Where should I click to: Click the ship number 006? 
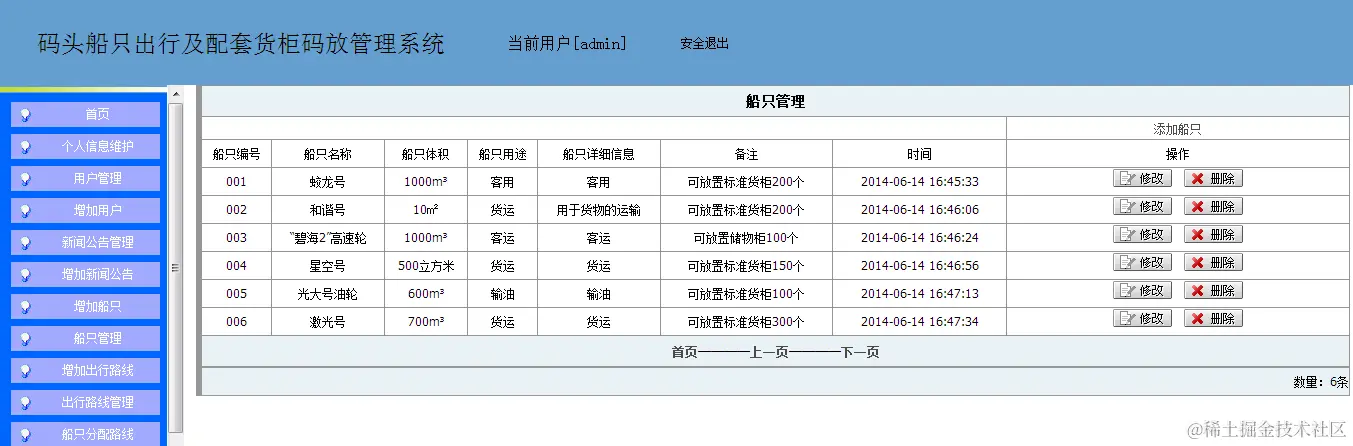[236, 322]
